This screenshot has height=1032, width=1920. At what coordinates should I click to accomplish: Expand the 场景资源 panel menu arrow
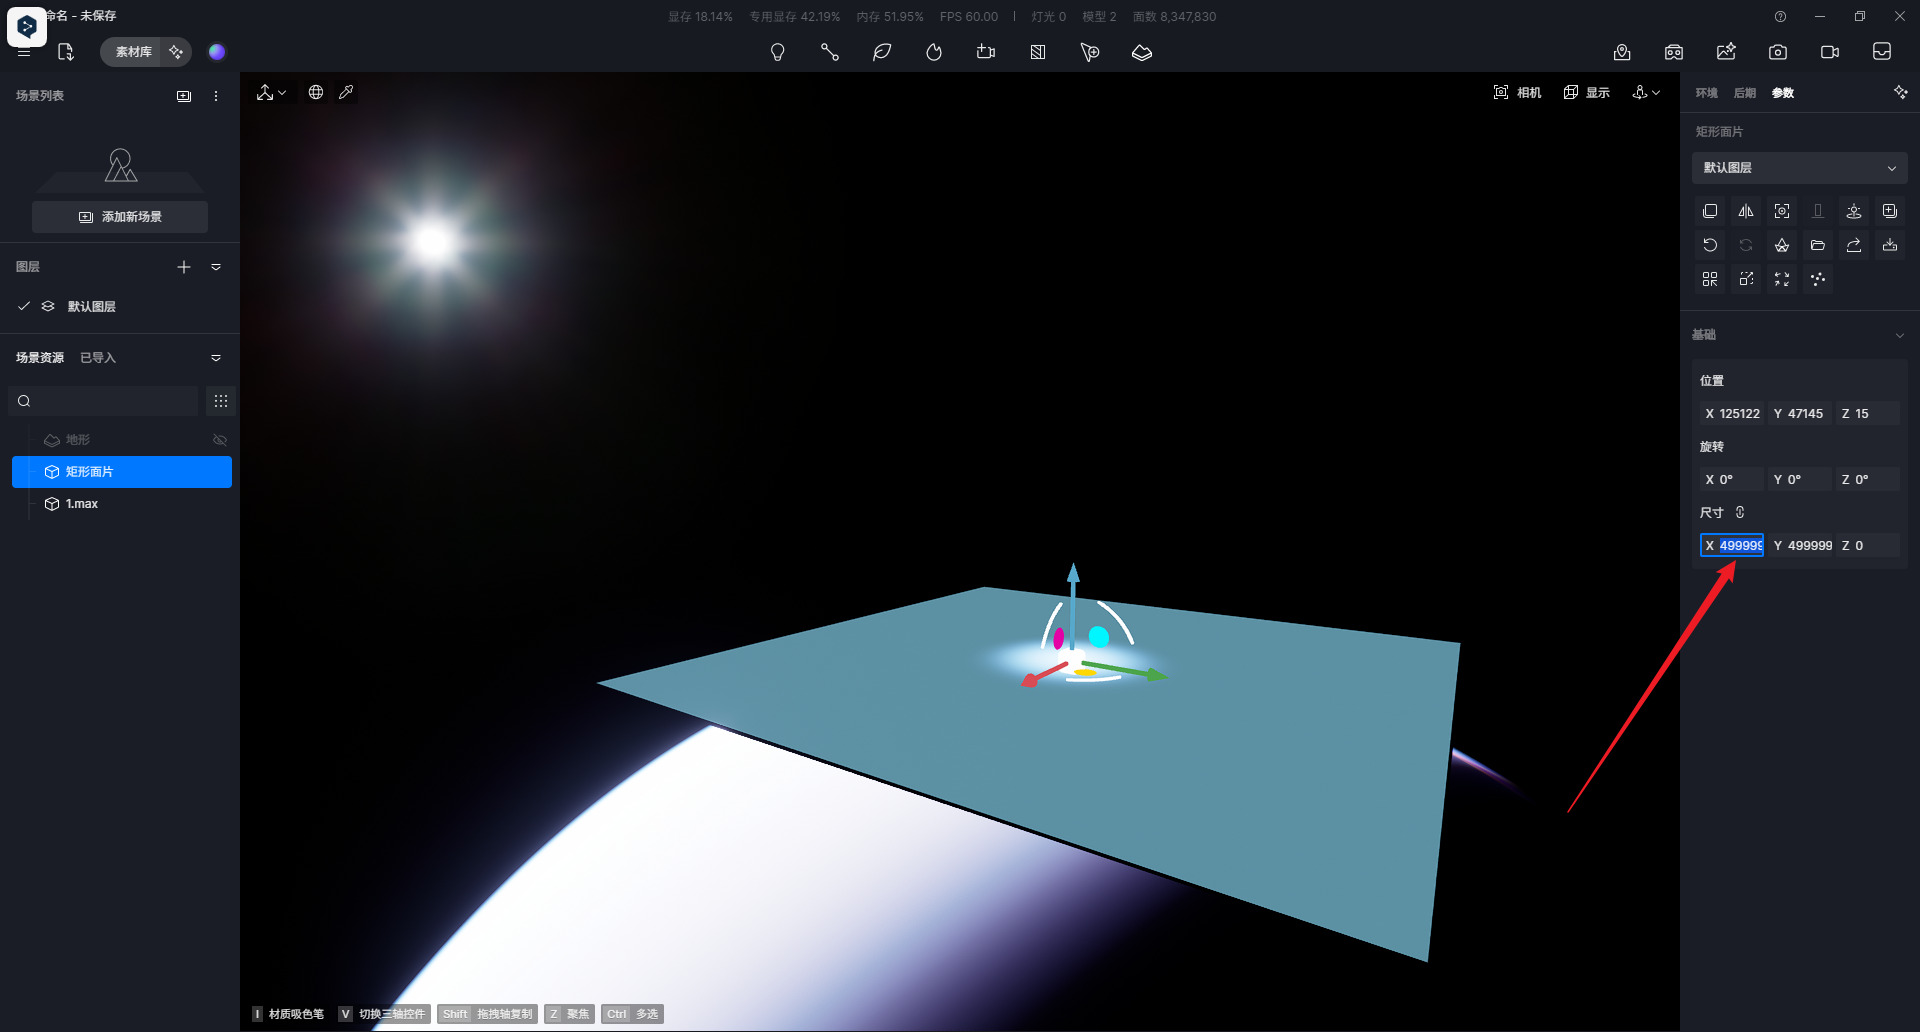[216, 358]
